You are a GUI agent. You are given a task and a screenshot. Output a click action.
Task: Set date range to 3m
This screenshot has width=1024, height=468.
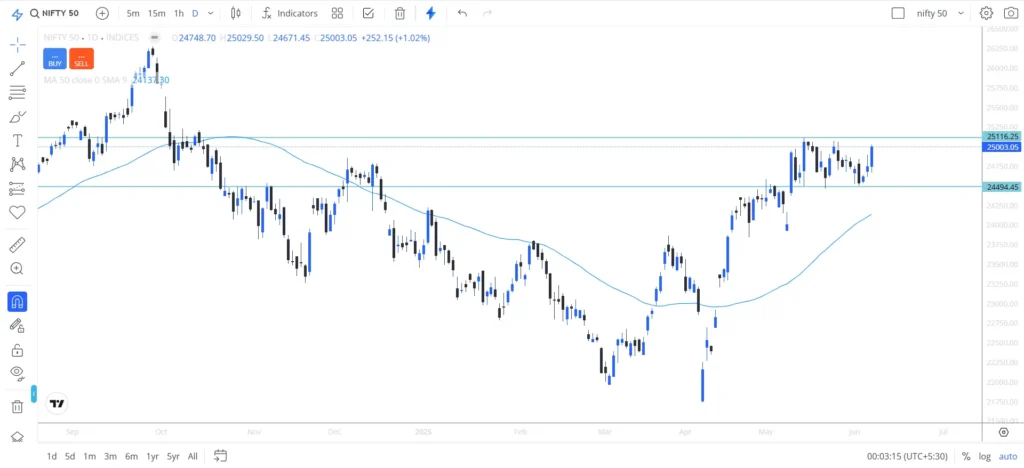[110, 456]
